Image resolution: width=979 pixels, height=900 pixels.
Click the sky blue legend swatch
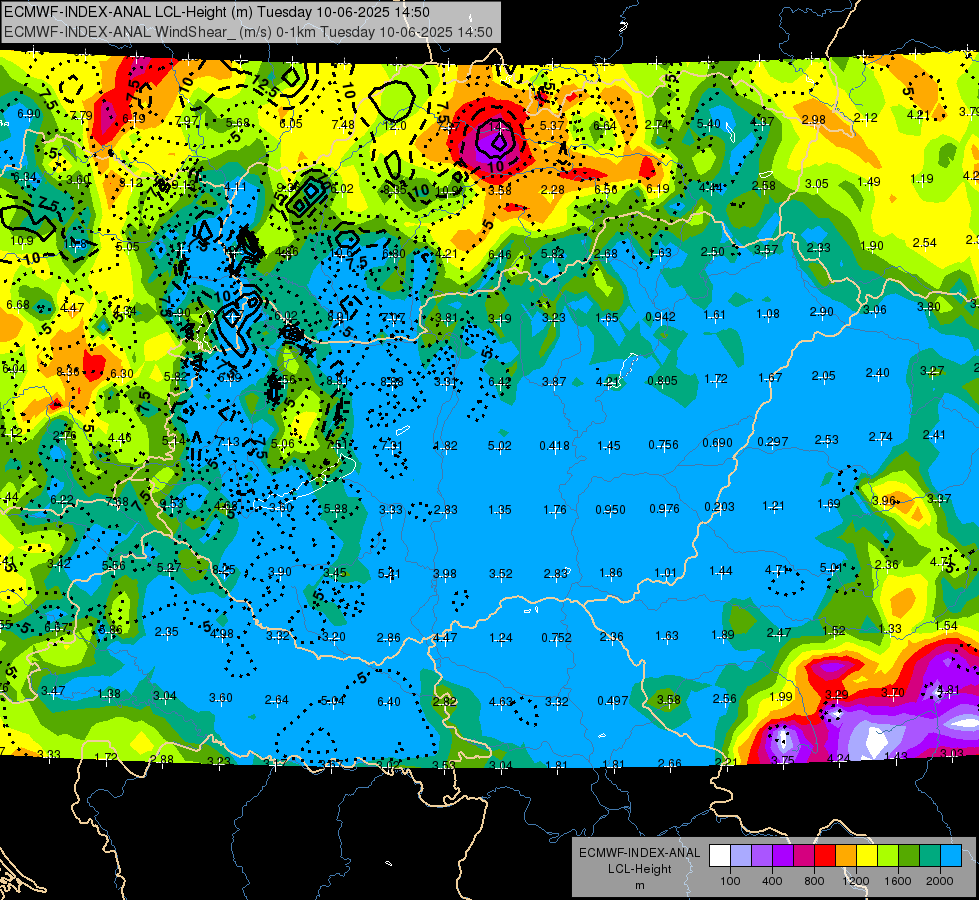[951, 856]
